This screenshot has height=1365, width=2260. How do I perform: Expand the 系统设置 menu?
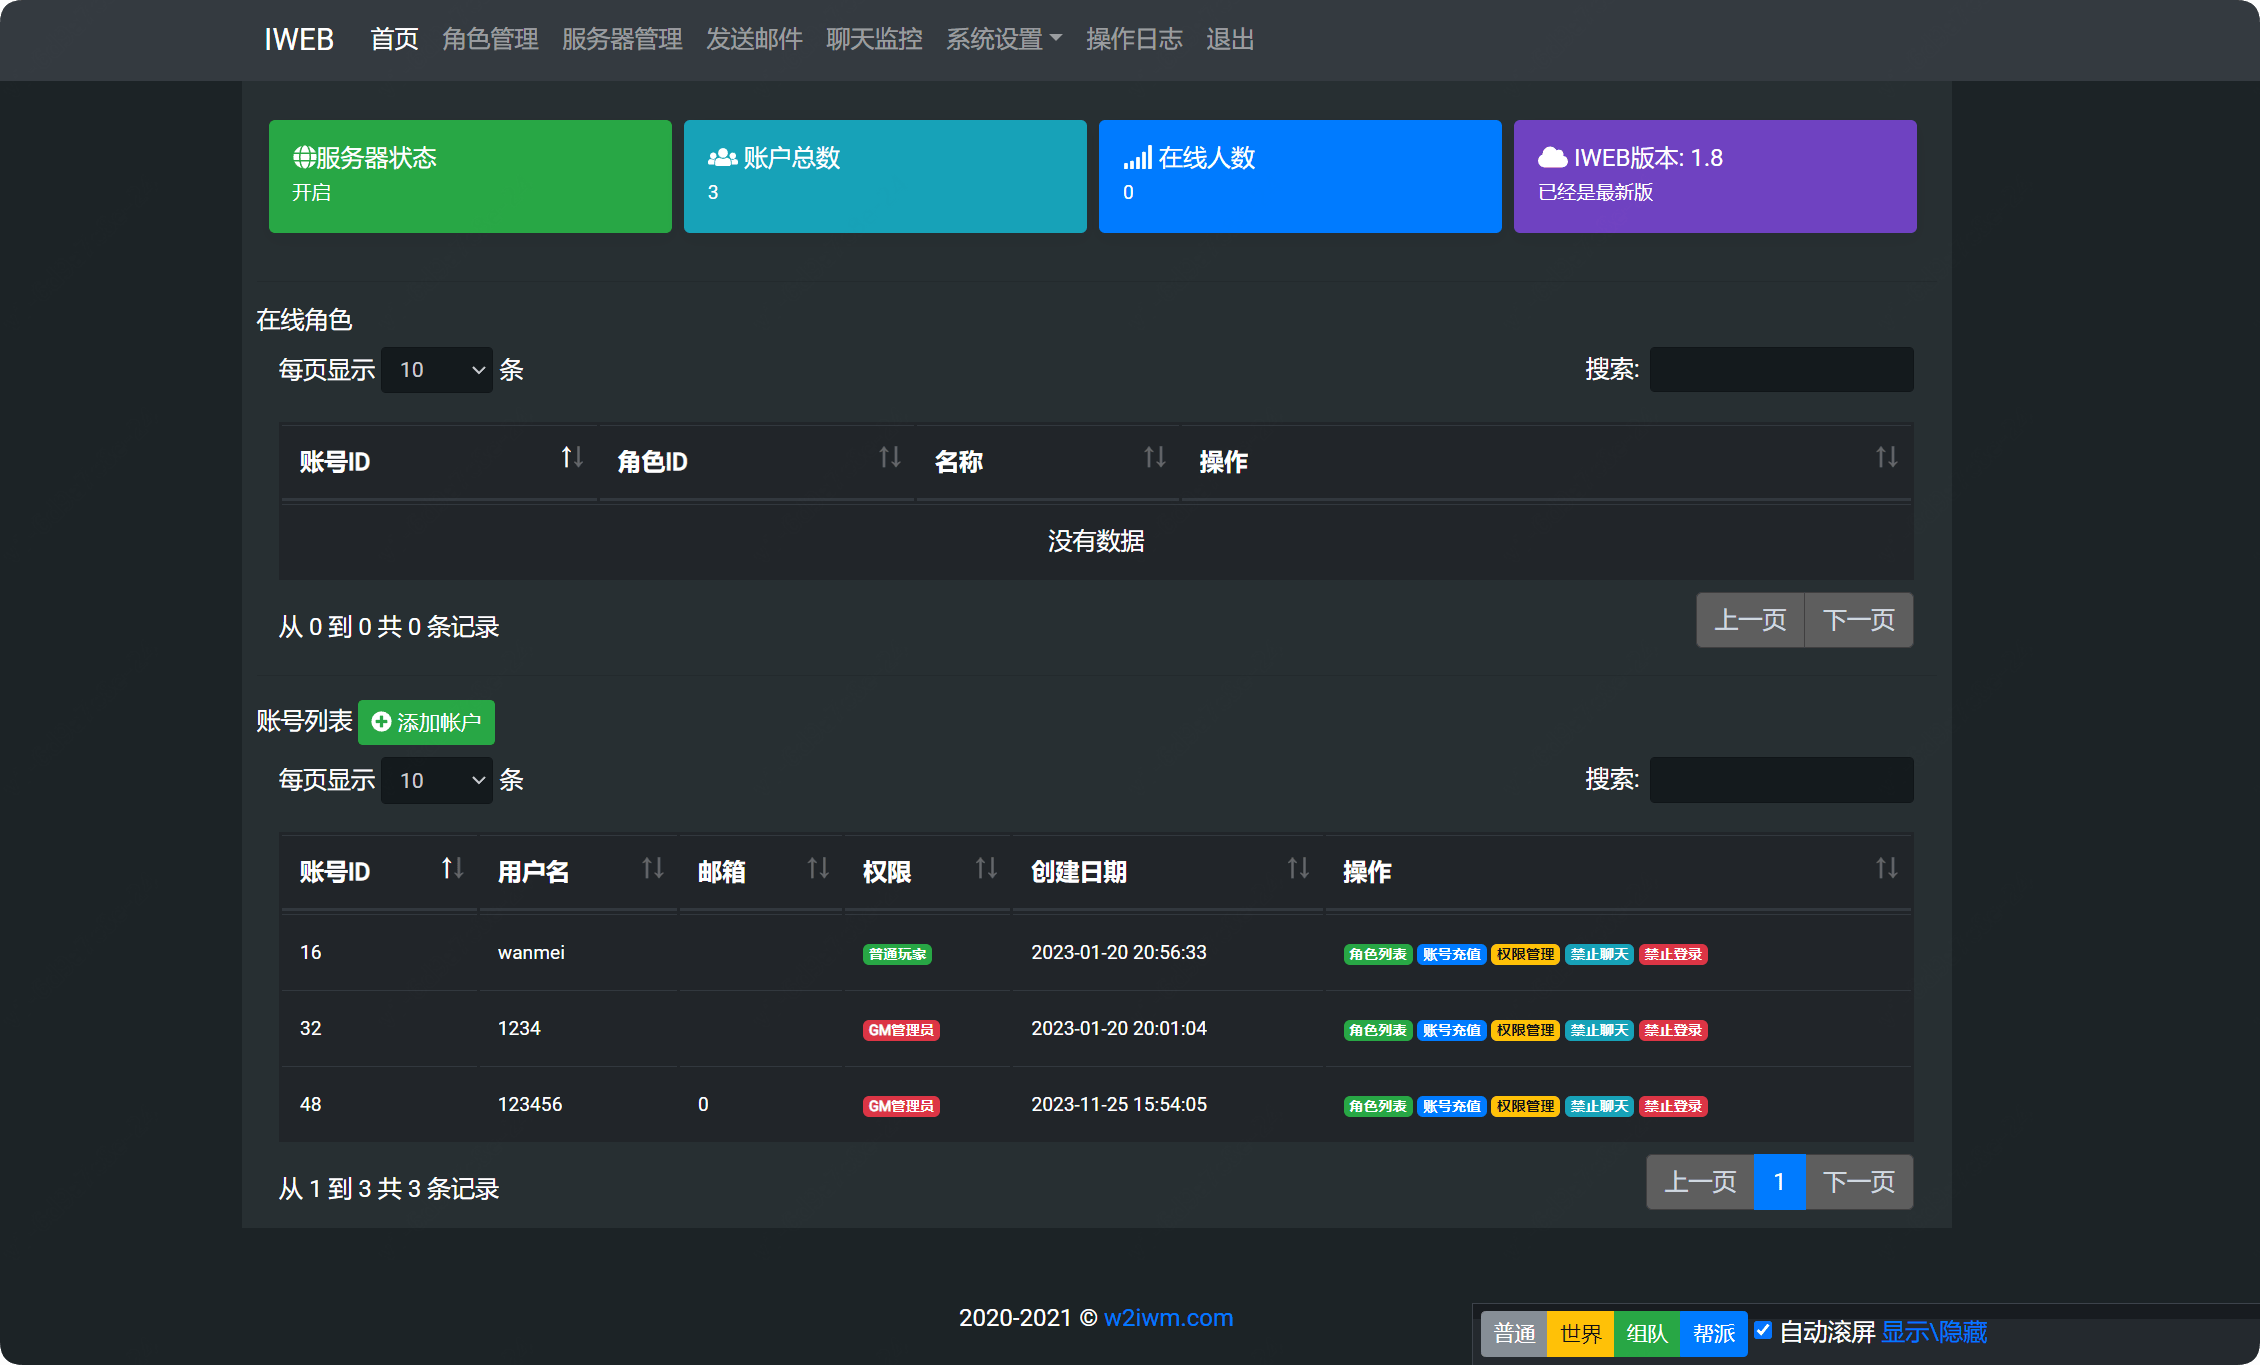point(1003,39)
